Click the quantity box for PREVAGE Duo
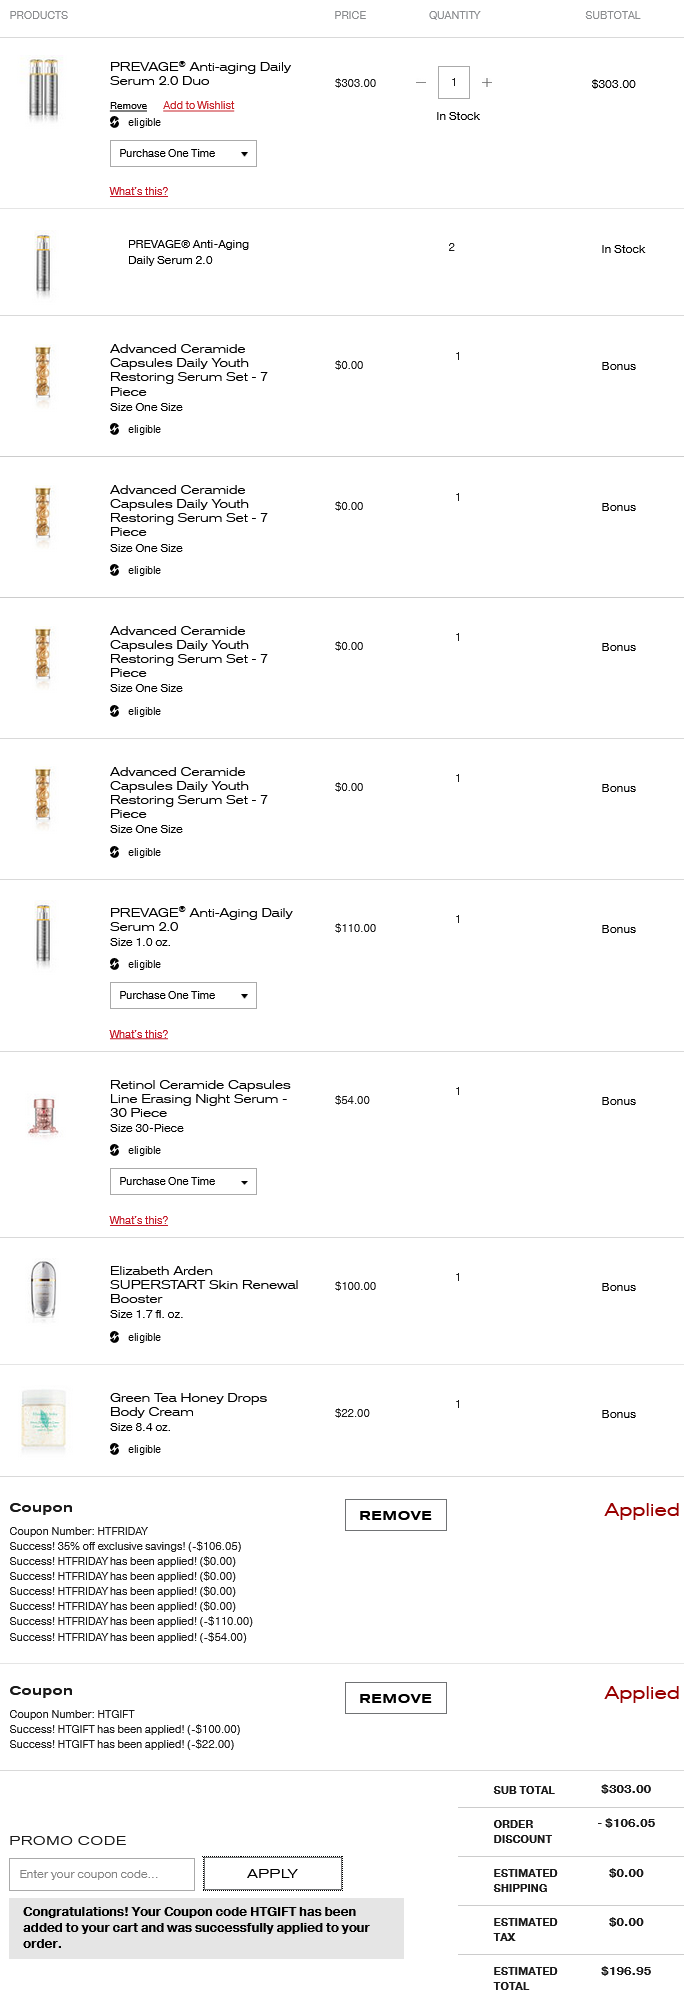The image size is (689, 1998). pyautogui.click(x=454, y=82)
